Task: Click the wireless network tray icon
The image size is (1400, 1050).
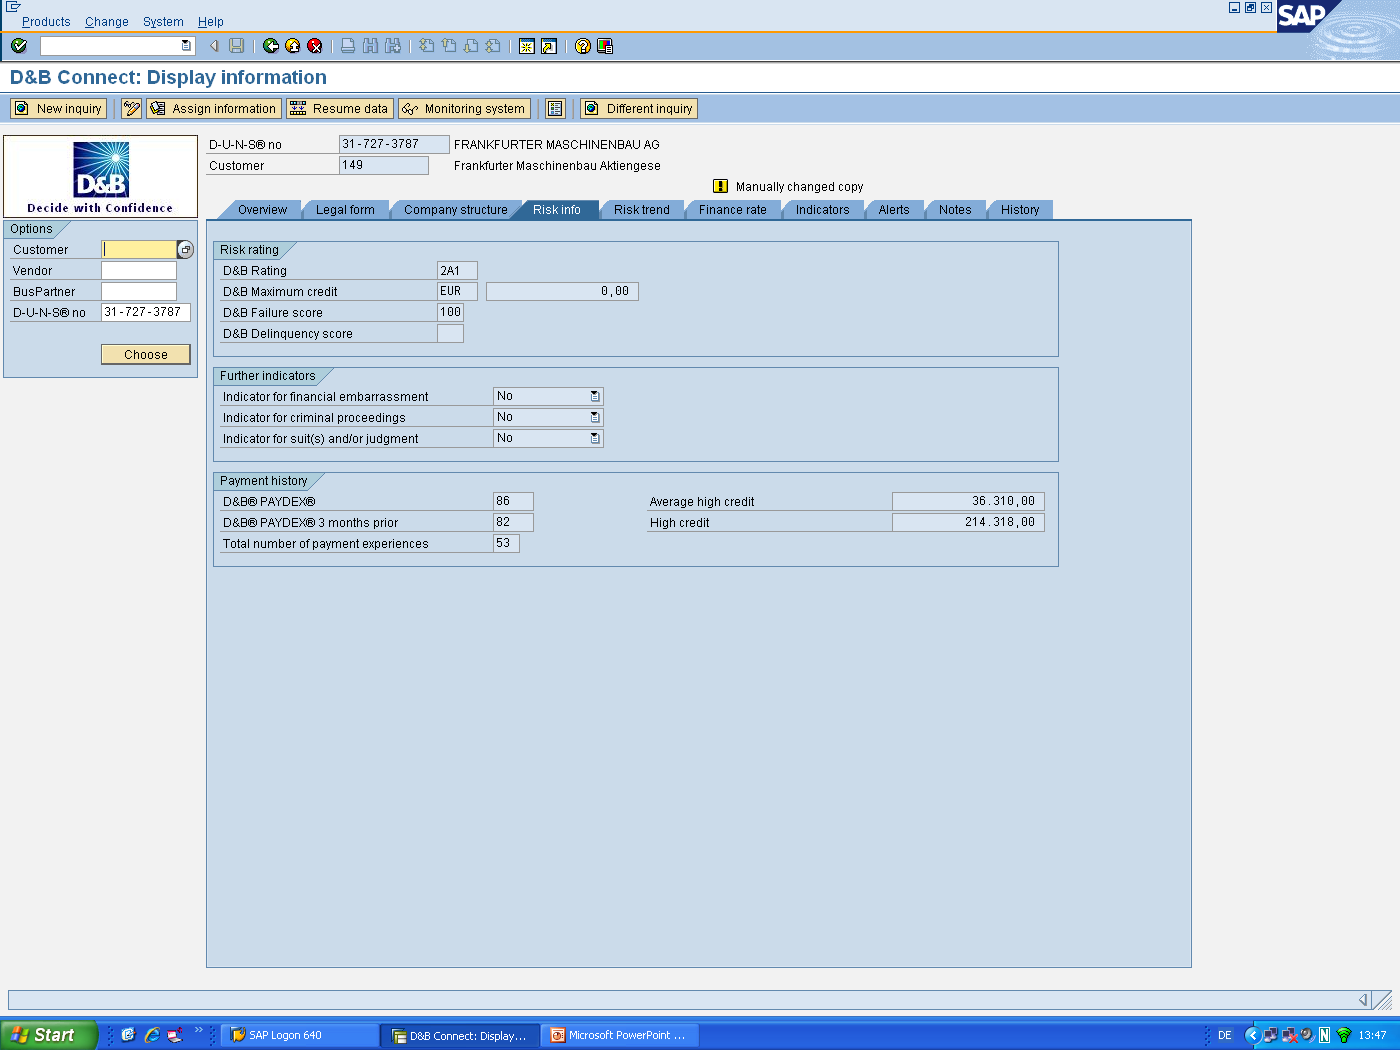Action: [x=1344, y=1035]
